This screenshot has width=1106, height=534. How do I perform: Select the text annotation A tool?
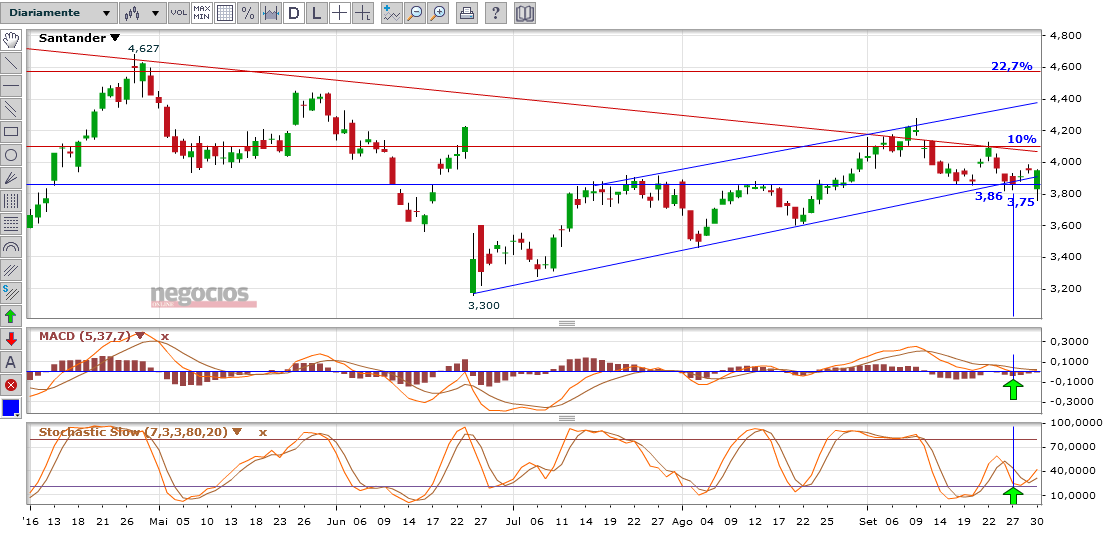[11, 362]
